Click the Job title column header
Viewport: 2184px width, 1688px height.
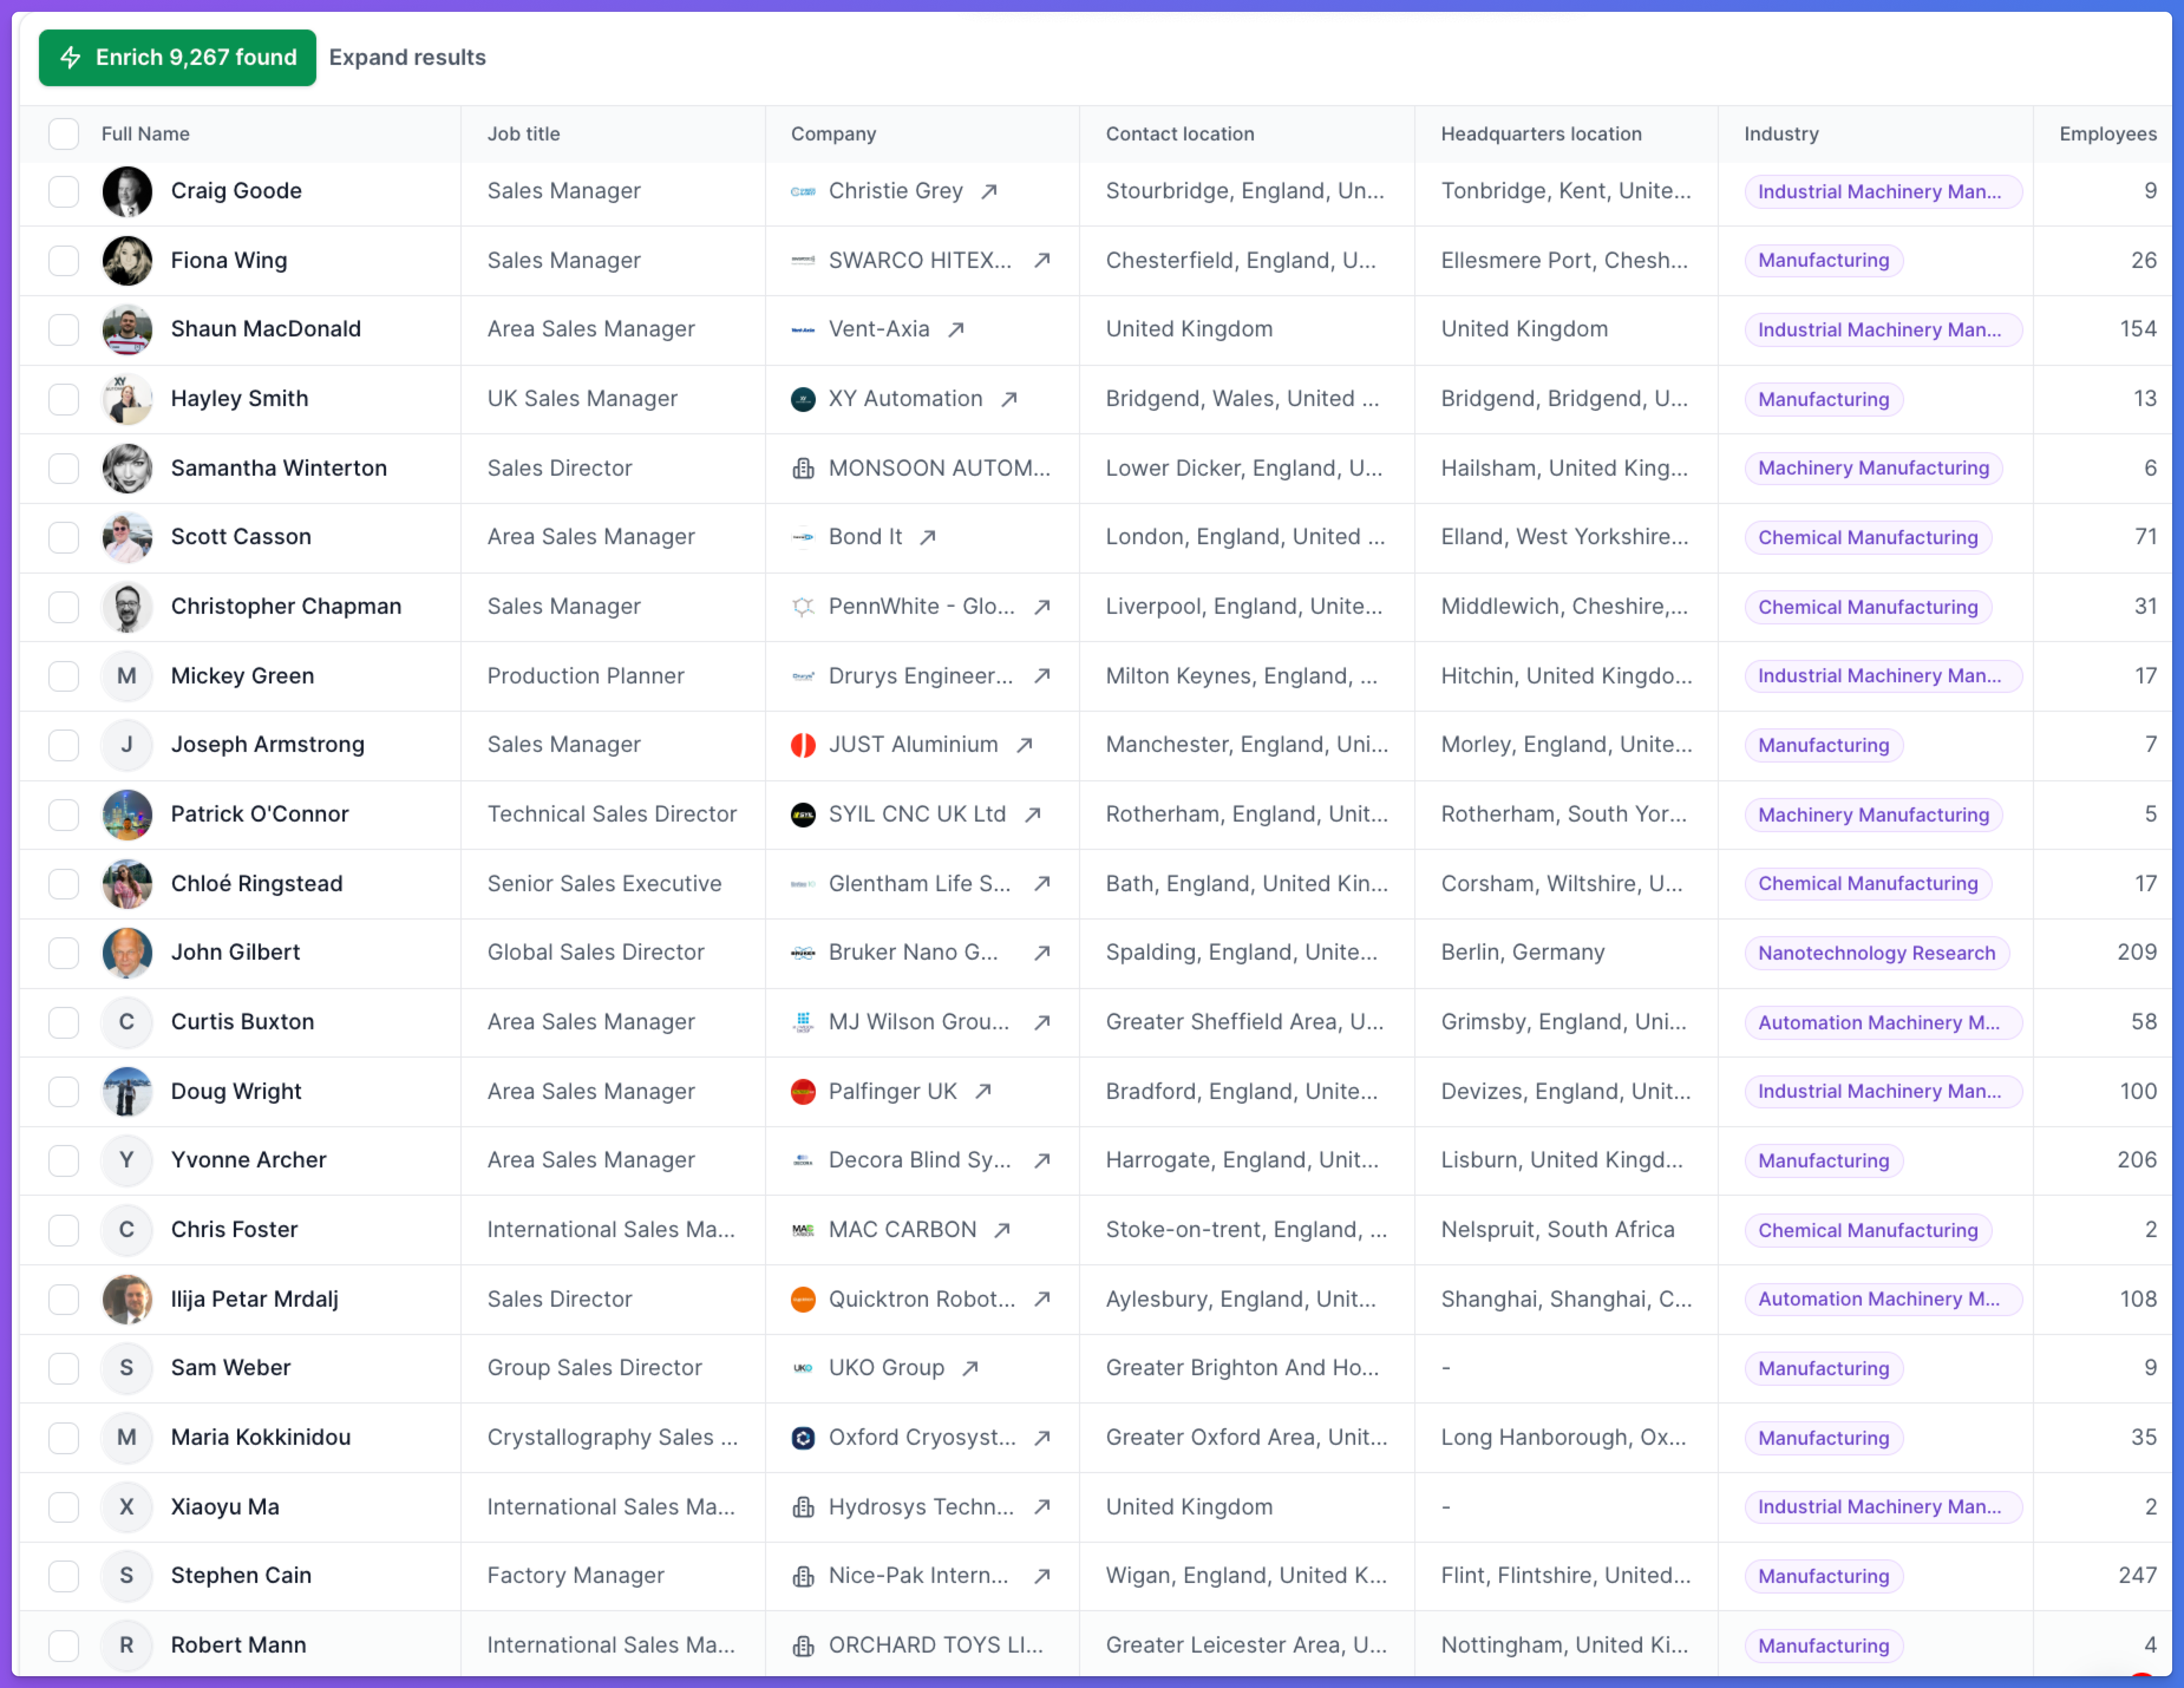(523, 134)
